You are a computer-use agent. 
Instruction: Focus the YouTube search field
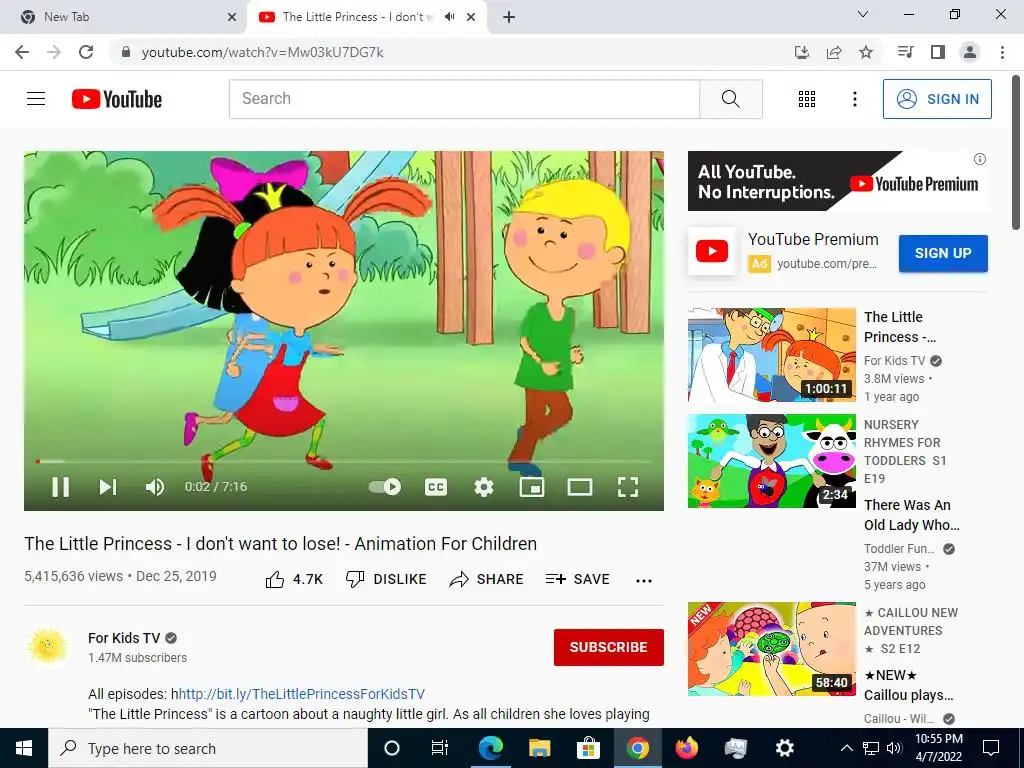pos(464,99)
